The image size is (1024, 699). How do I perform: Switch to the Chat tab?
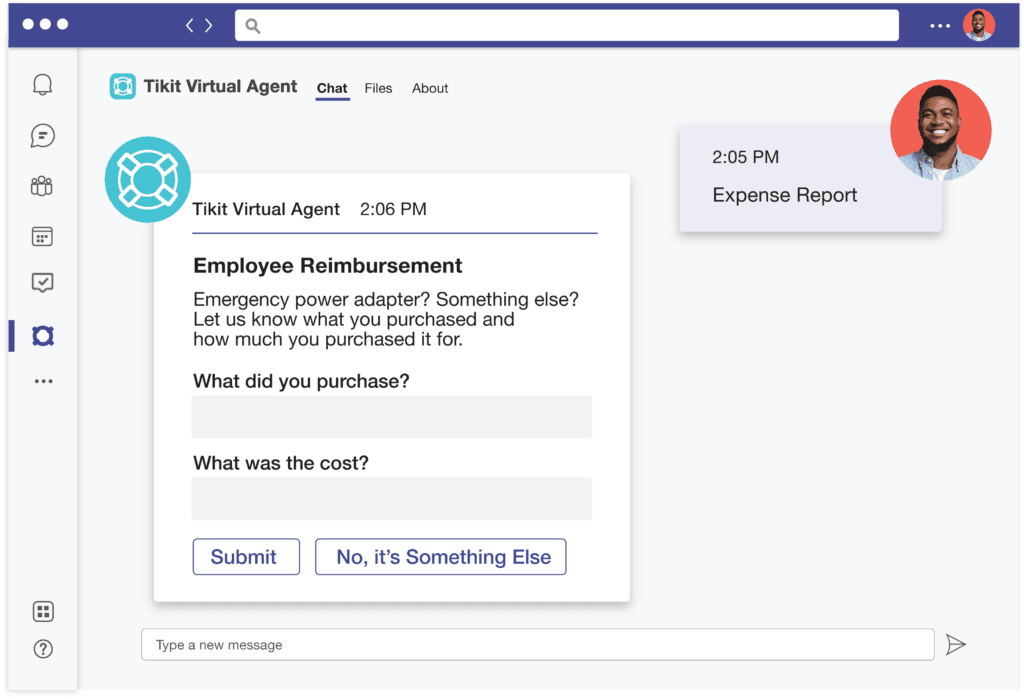[332, 88]
